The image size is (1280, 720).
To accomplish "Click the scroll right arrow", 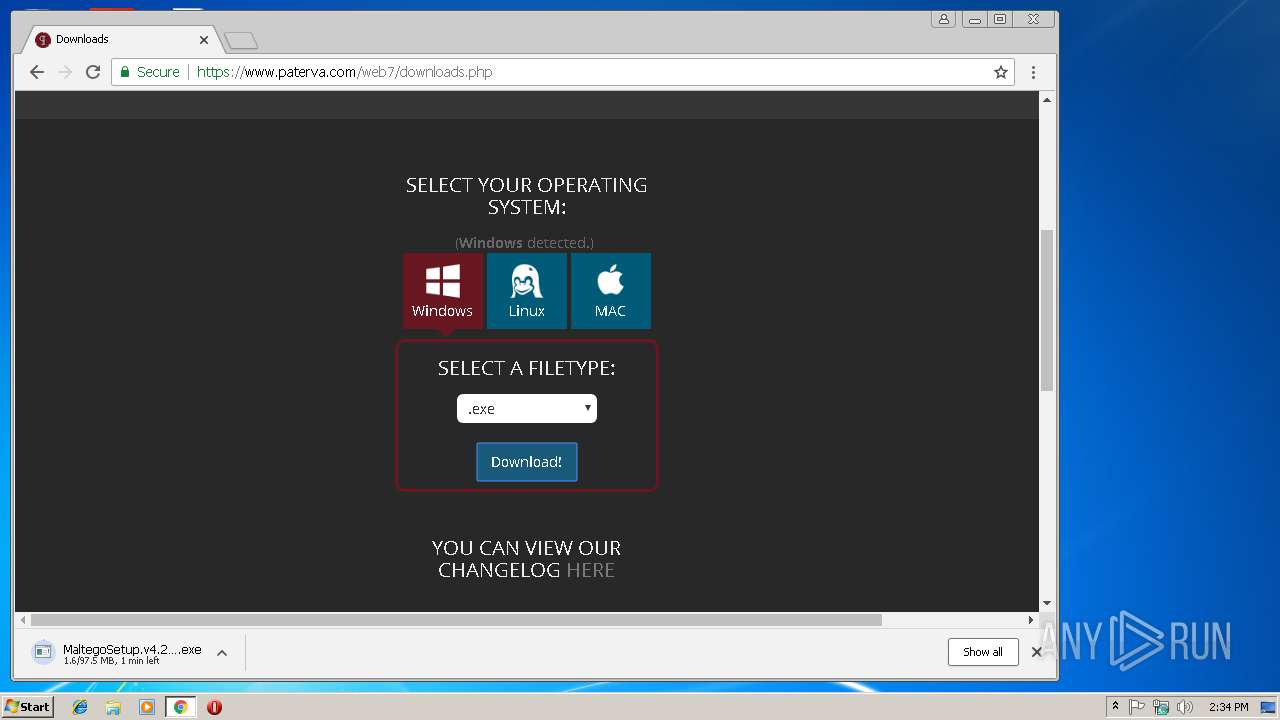I will click(1031, 620).
